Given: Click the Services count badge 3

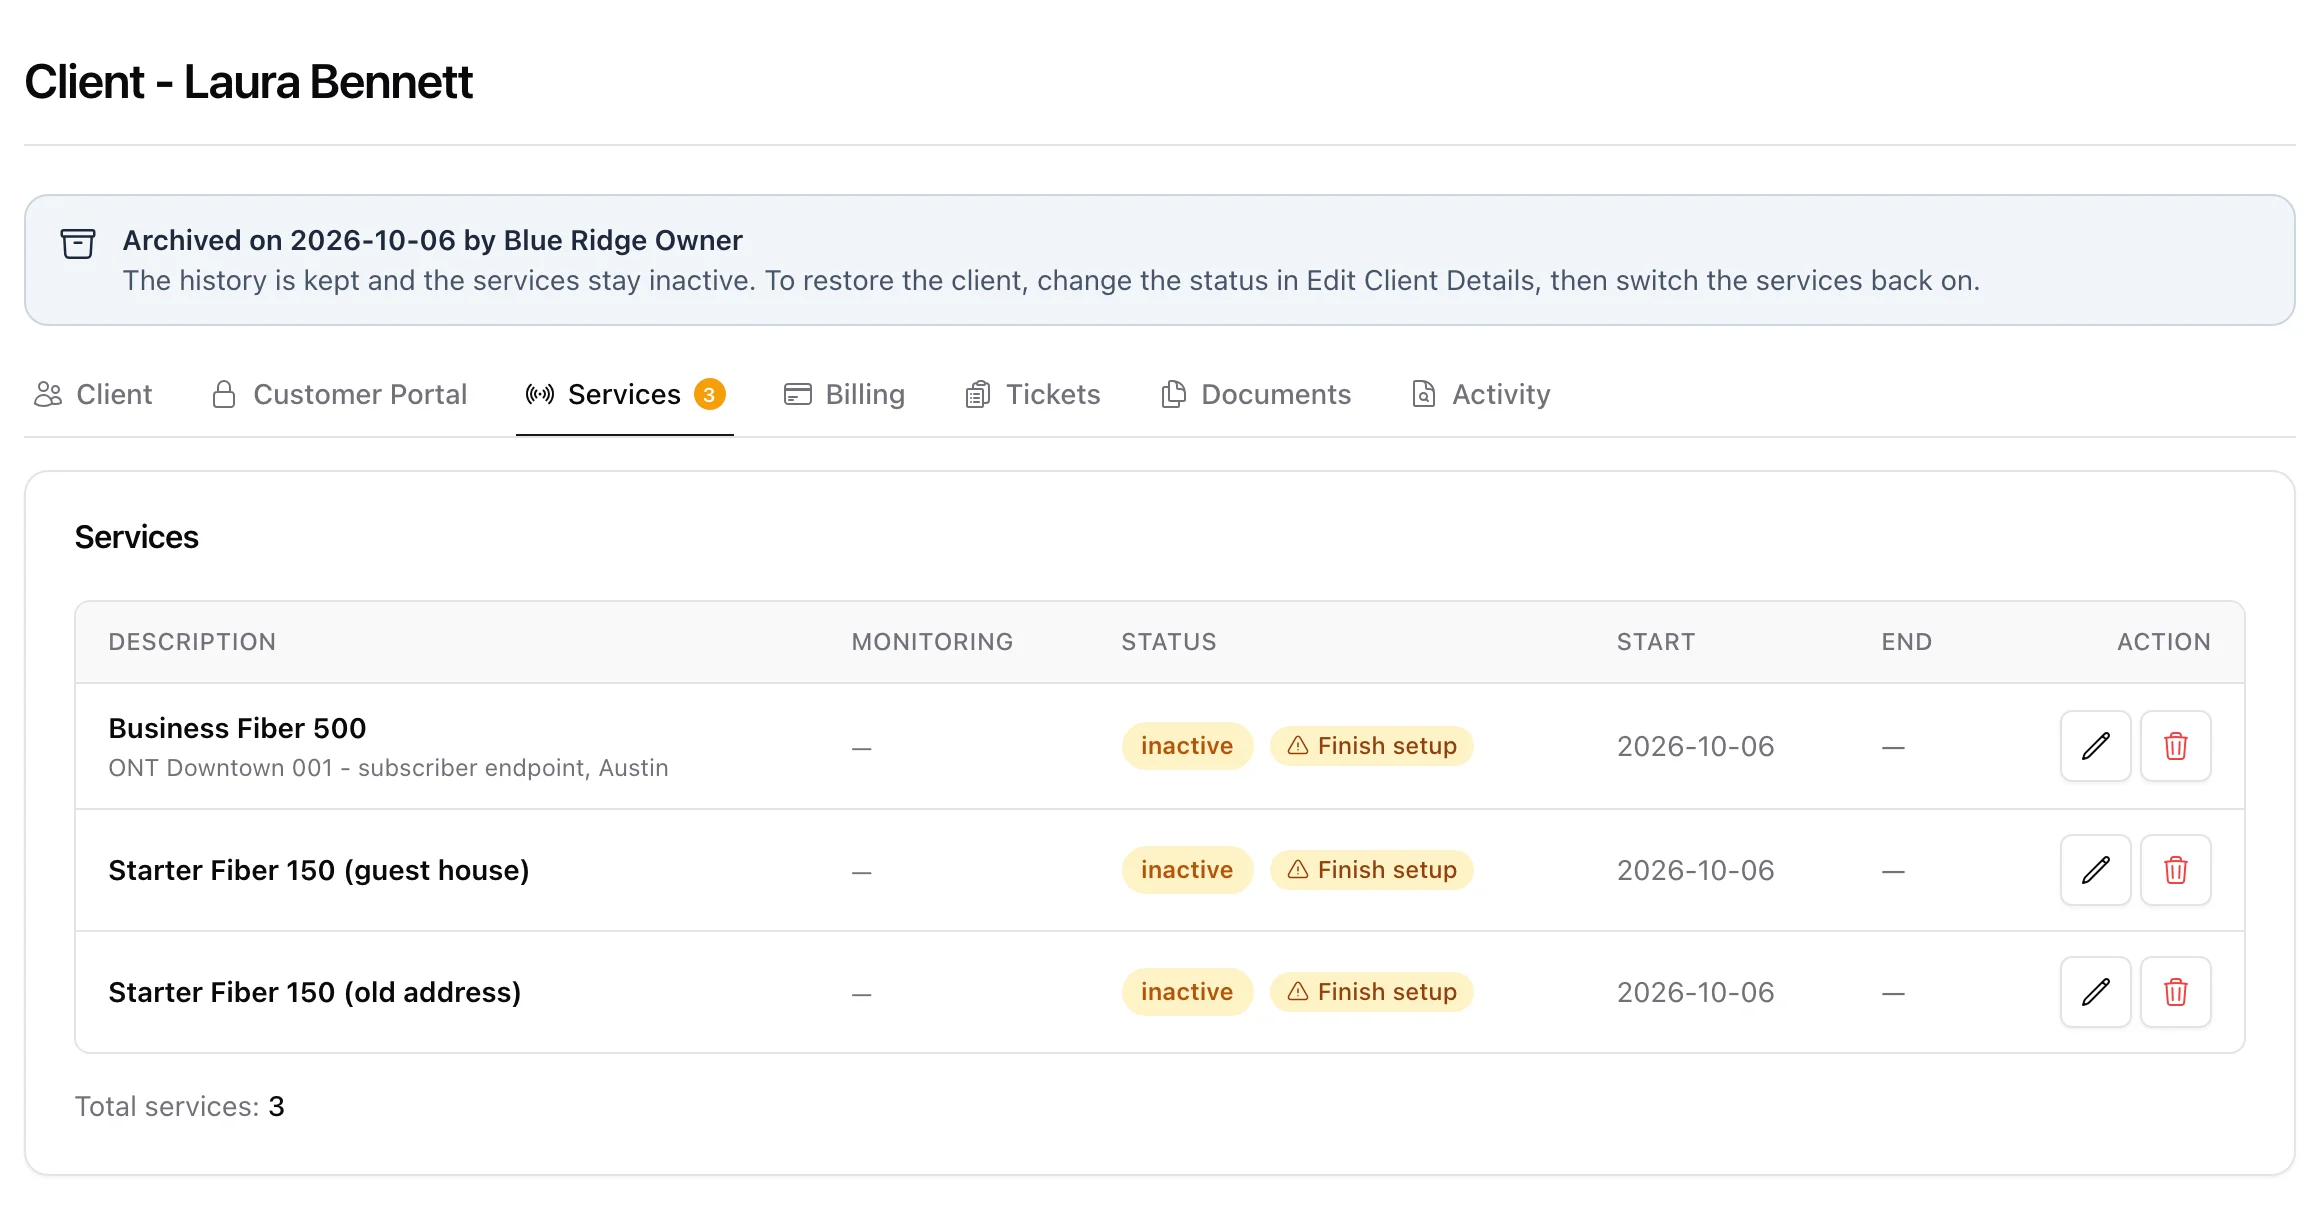Looking at the screenshot, I should click(709, 394).
